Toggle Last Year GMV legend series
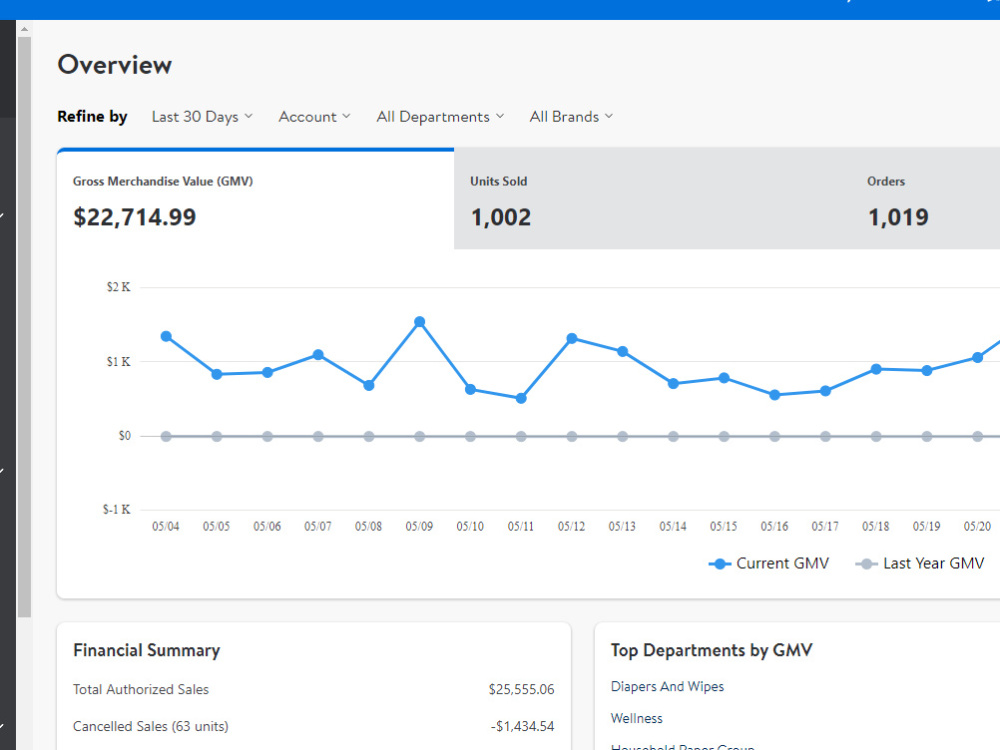Image resolution: width=1000 pixels, height=750 pixels. (x=920, y=564)
